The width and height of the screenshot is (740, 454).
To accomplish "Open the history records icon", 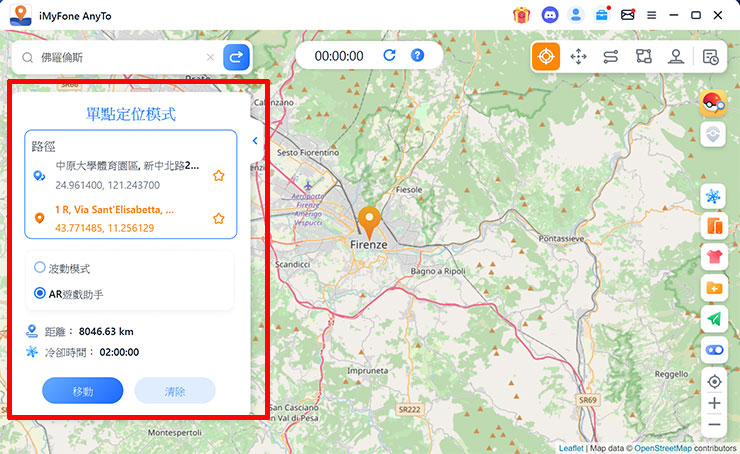I will click(710, 57).
